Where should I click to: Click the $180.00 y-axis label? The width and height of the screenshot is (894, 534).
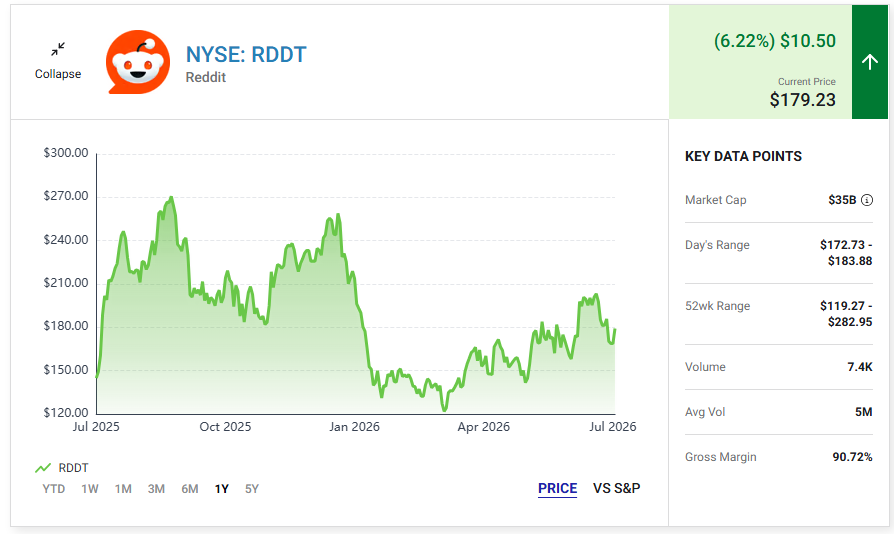click(66, 326)
